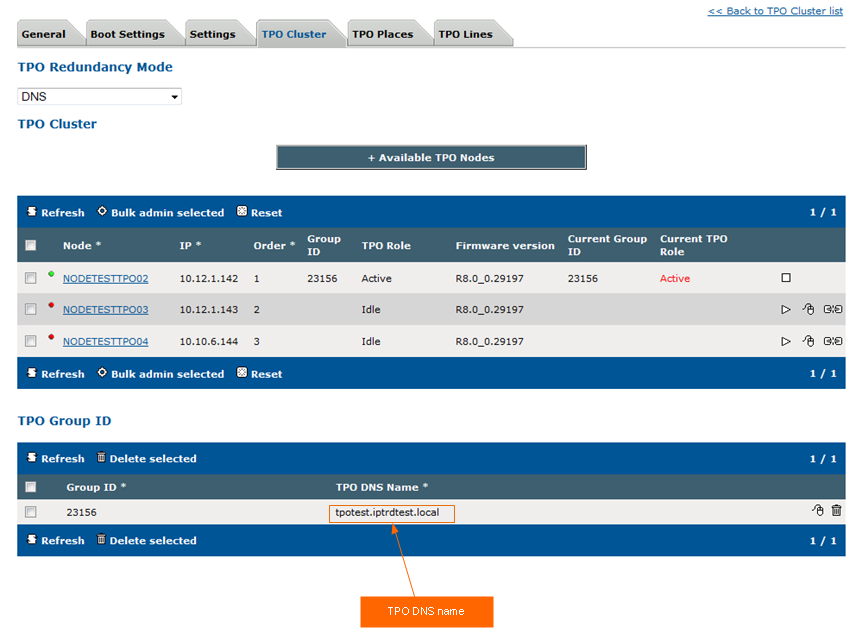This screenshot has width=863, height=628.
Task: Click Bulk admin selected above the node table
Action: (161, 212)
